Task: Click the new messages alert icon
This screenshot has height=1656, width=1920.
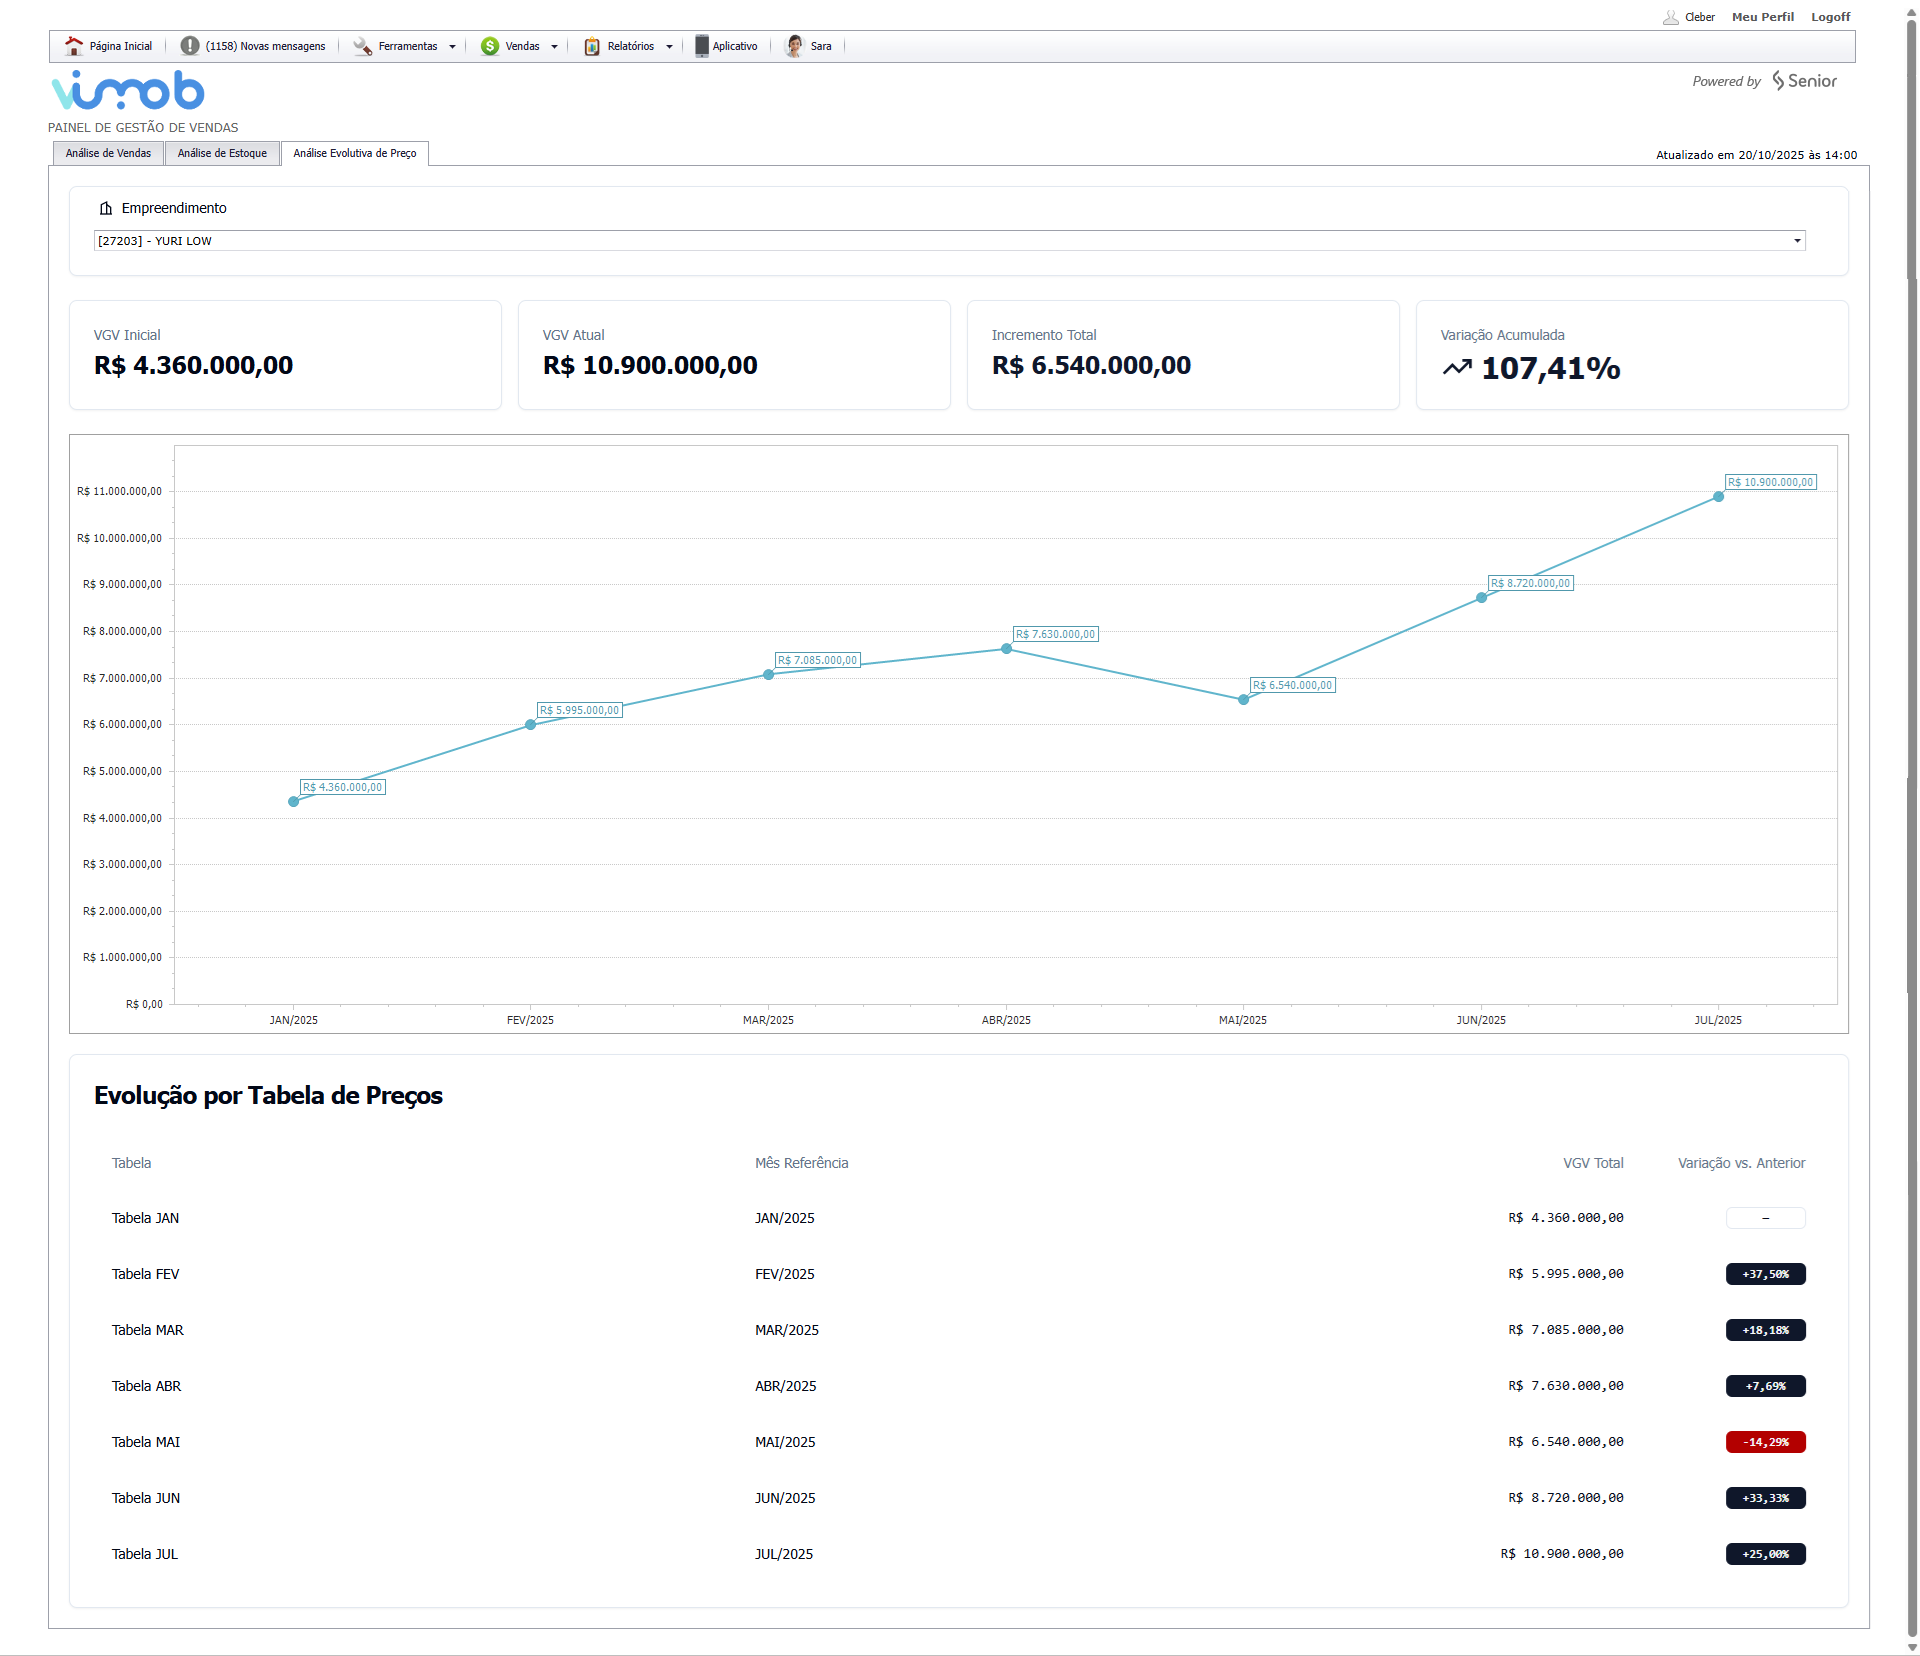Action: point(189,46)
